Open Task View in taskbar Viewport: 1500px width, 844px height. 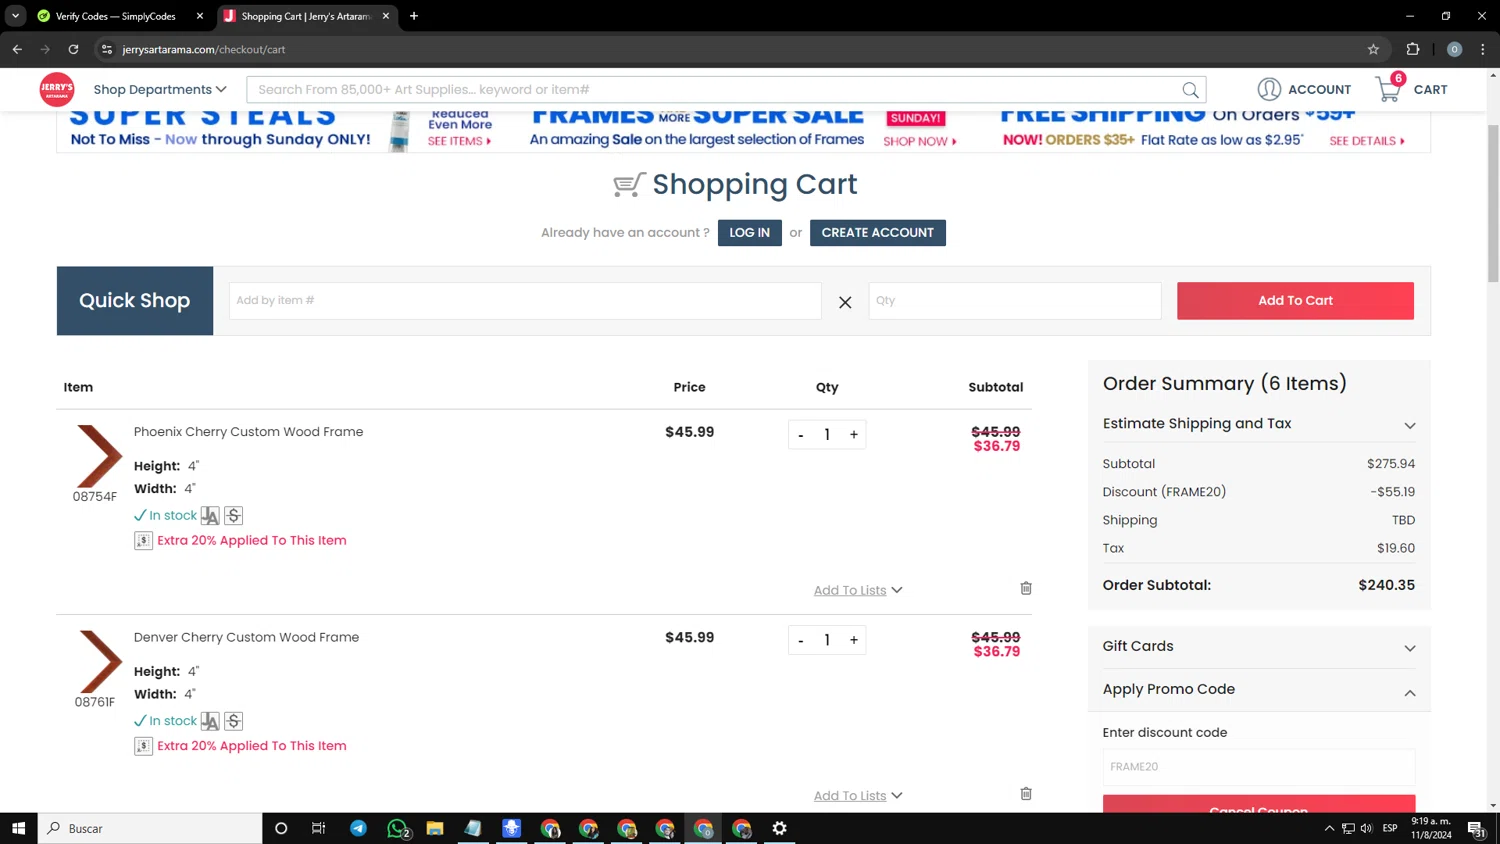(x=319, y=828)
